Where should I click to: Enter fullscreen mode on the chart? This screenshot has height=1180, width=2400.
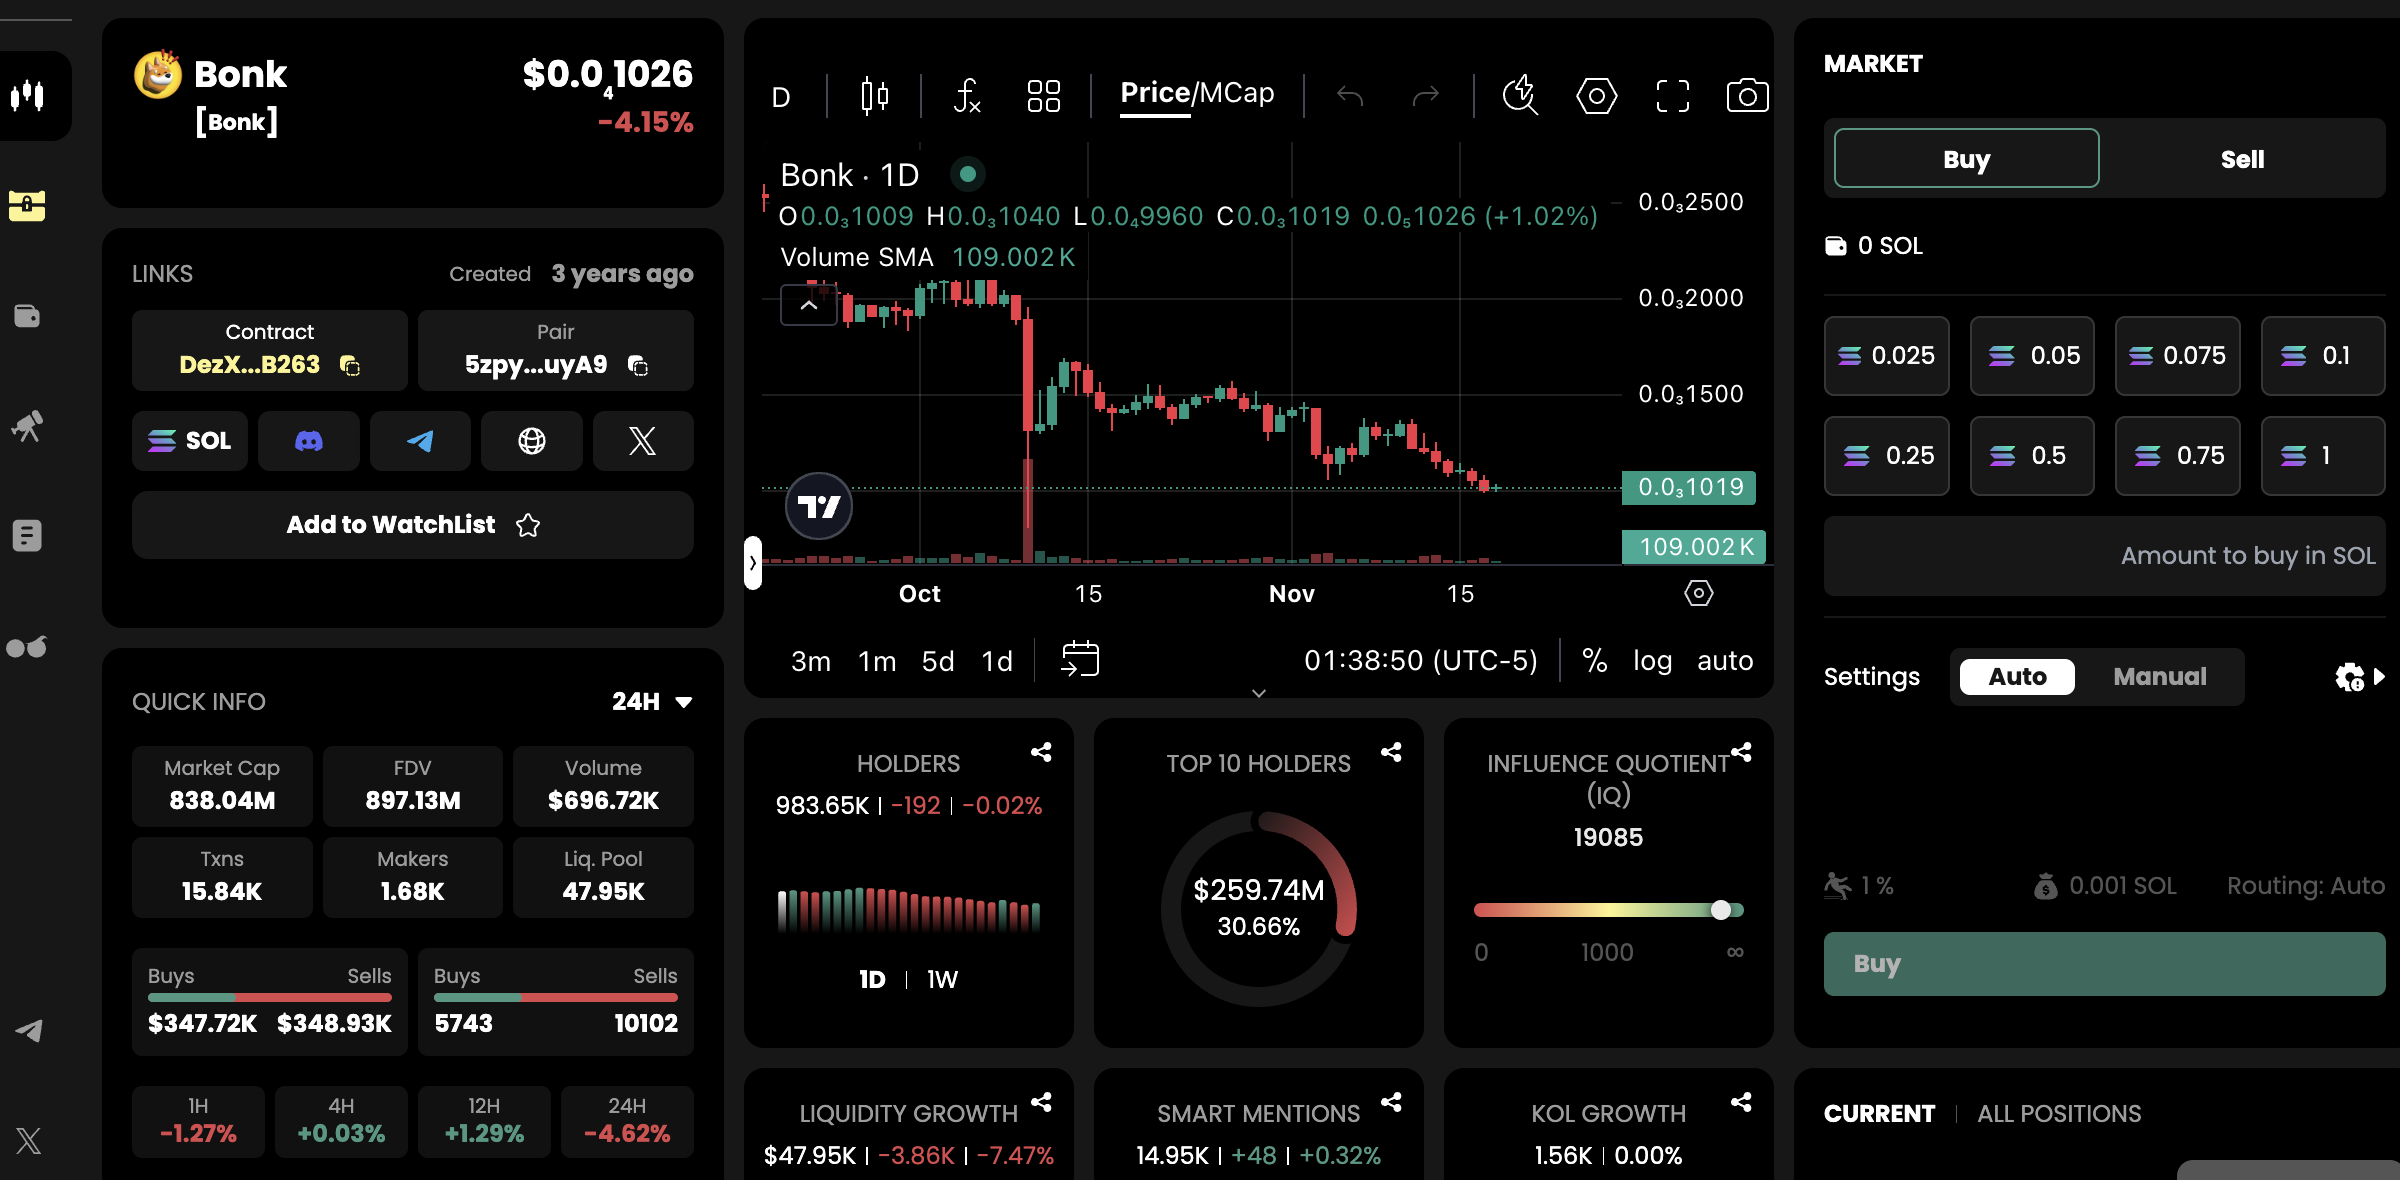point(1671,96)
